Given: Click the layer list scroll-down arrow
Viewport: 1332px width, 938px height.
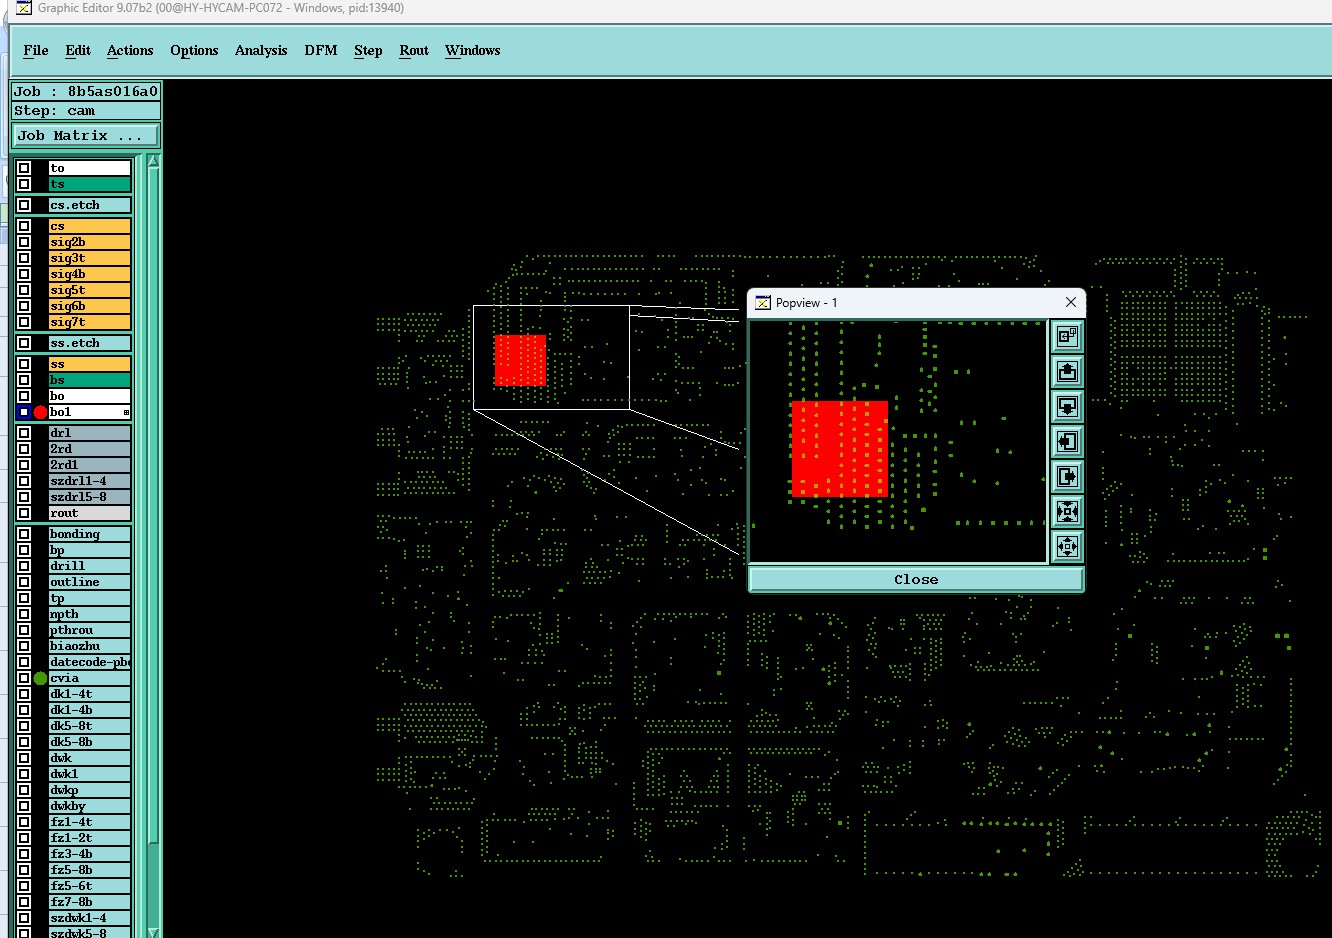Looking at the screenshot, I should tap(153, 932).
